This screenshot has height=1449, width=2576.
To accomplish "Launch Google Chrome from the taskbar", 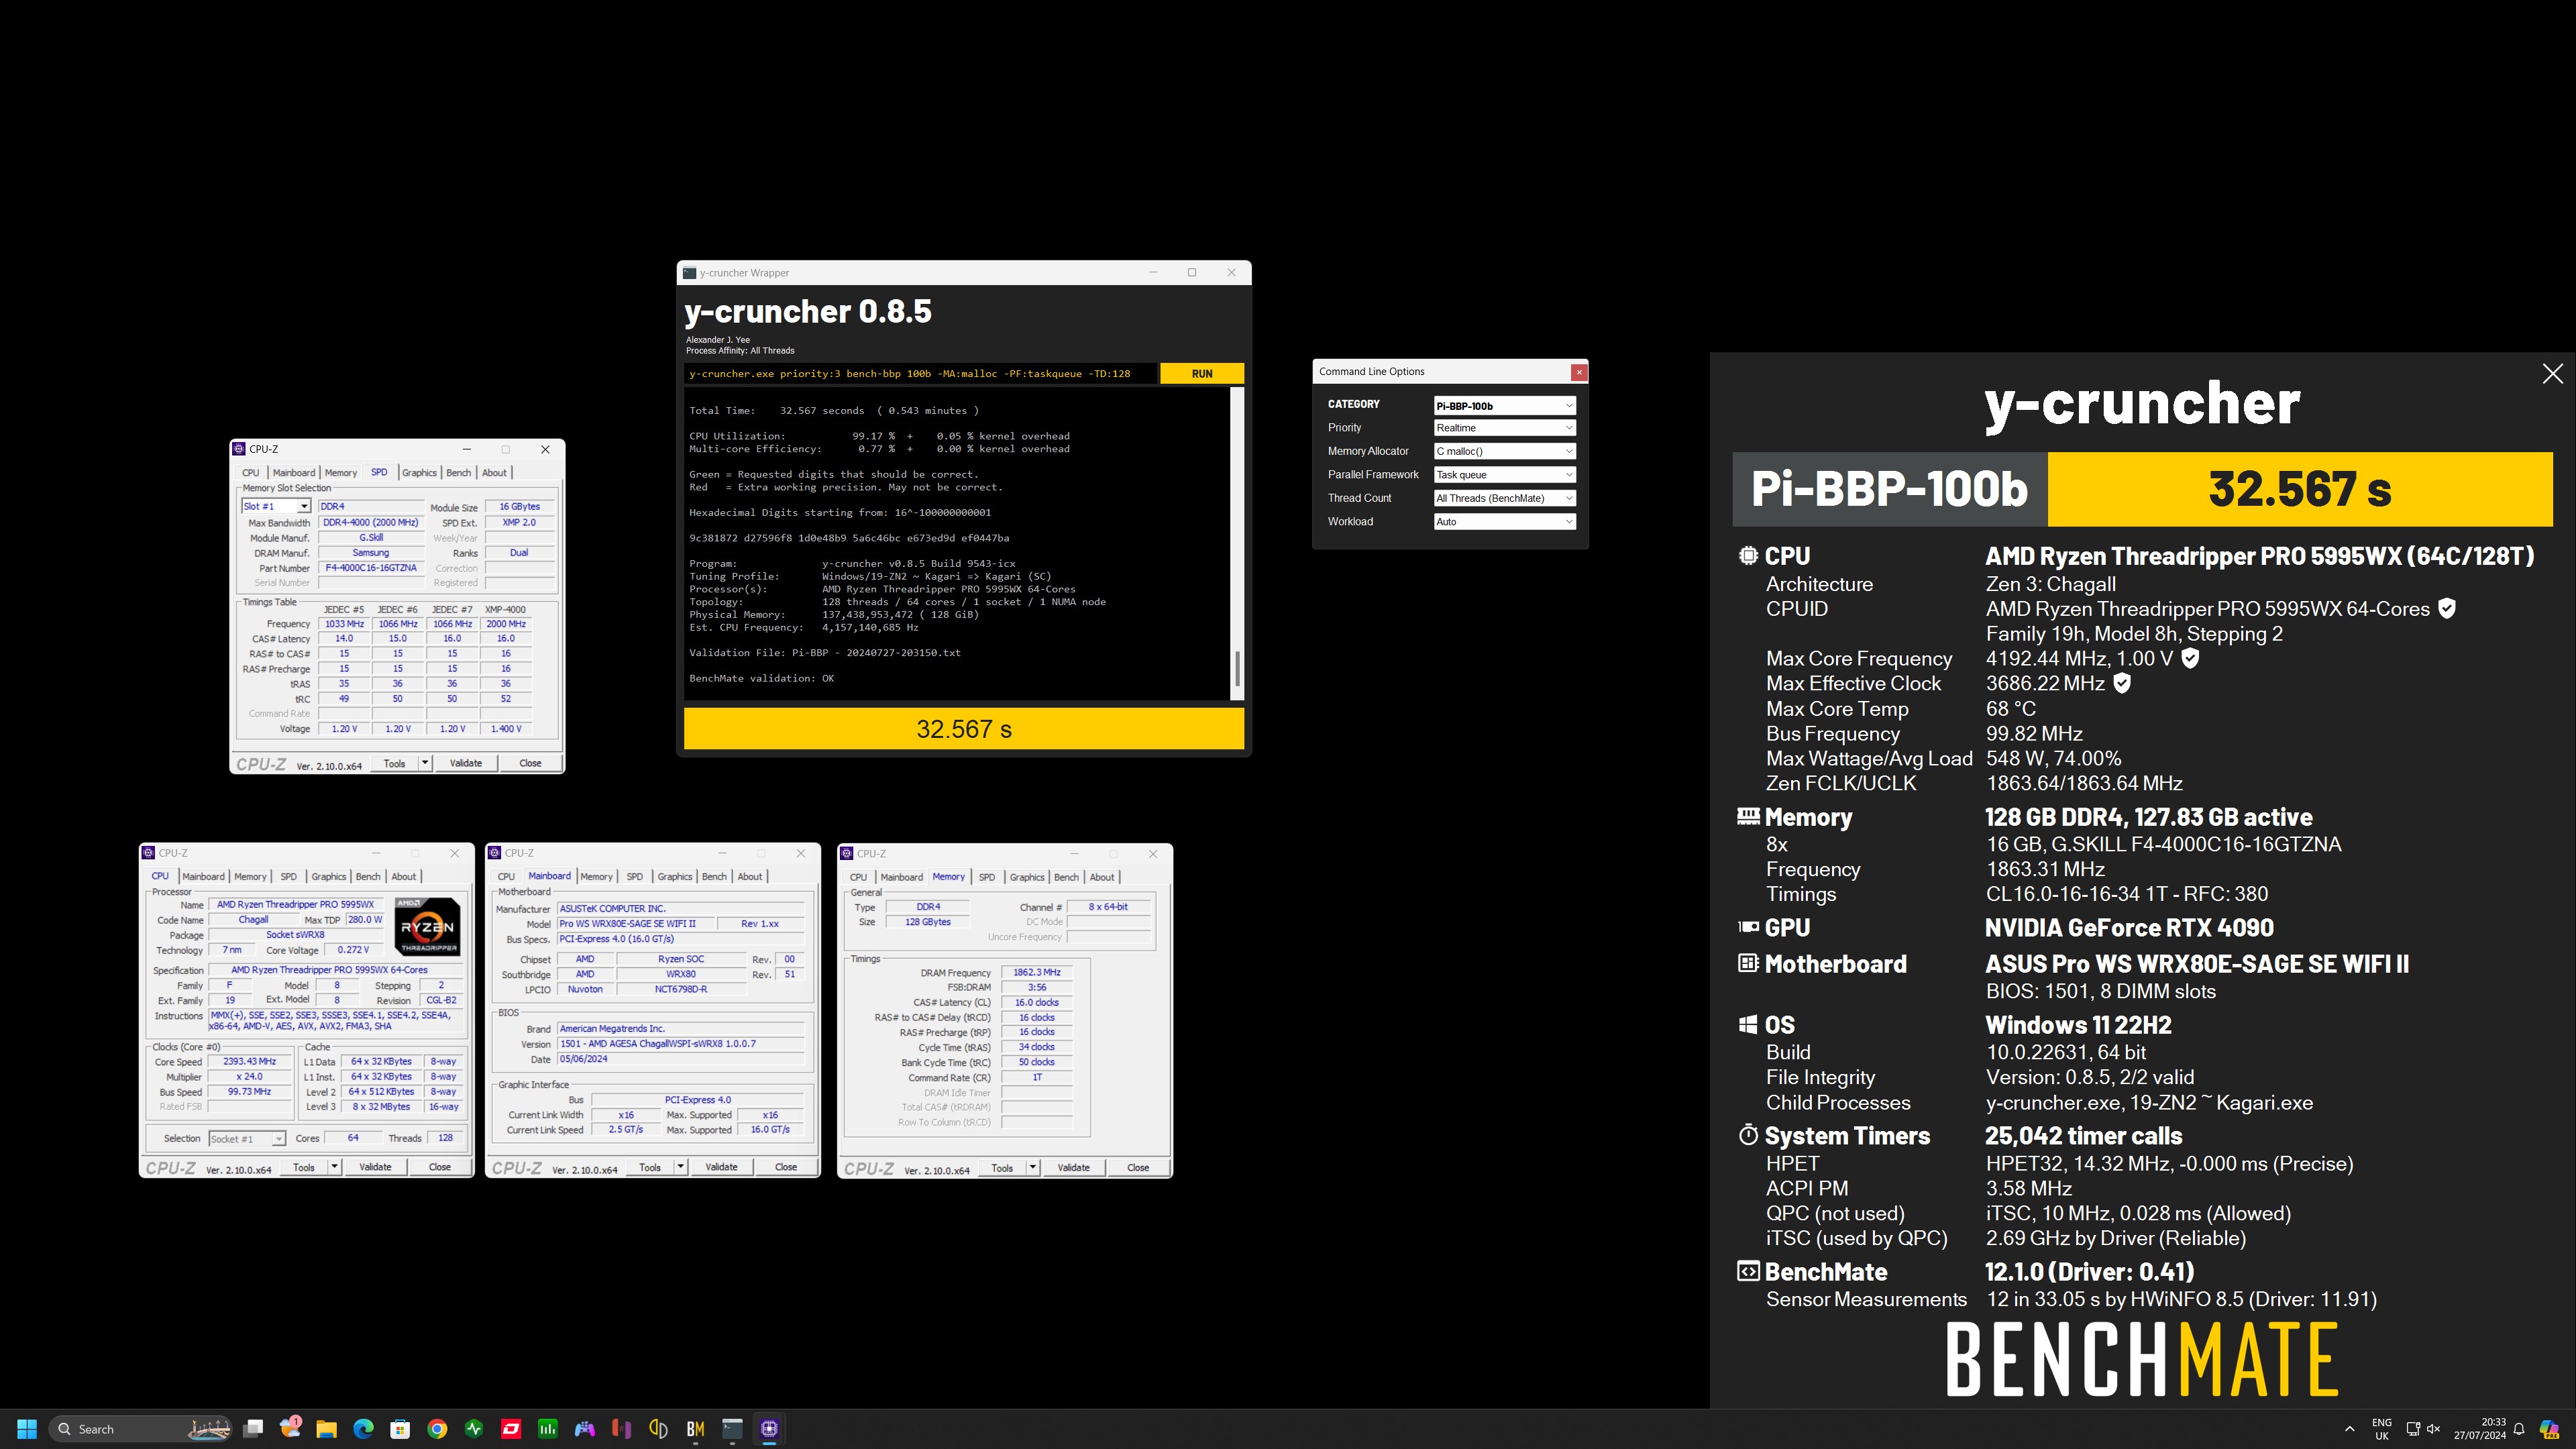I will coord(437,1428).
